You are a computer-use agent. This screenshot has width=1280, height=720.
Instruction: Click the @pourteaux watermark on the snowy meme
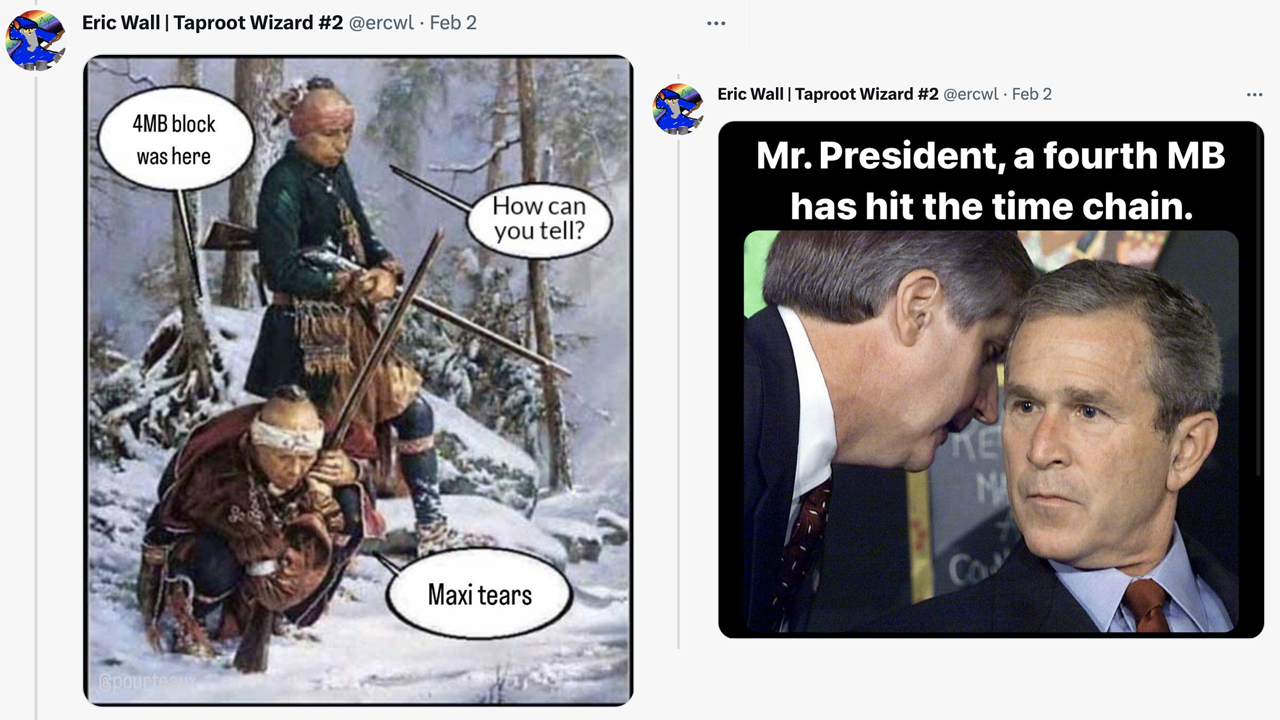pos(146,683)
